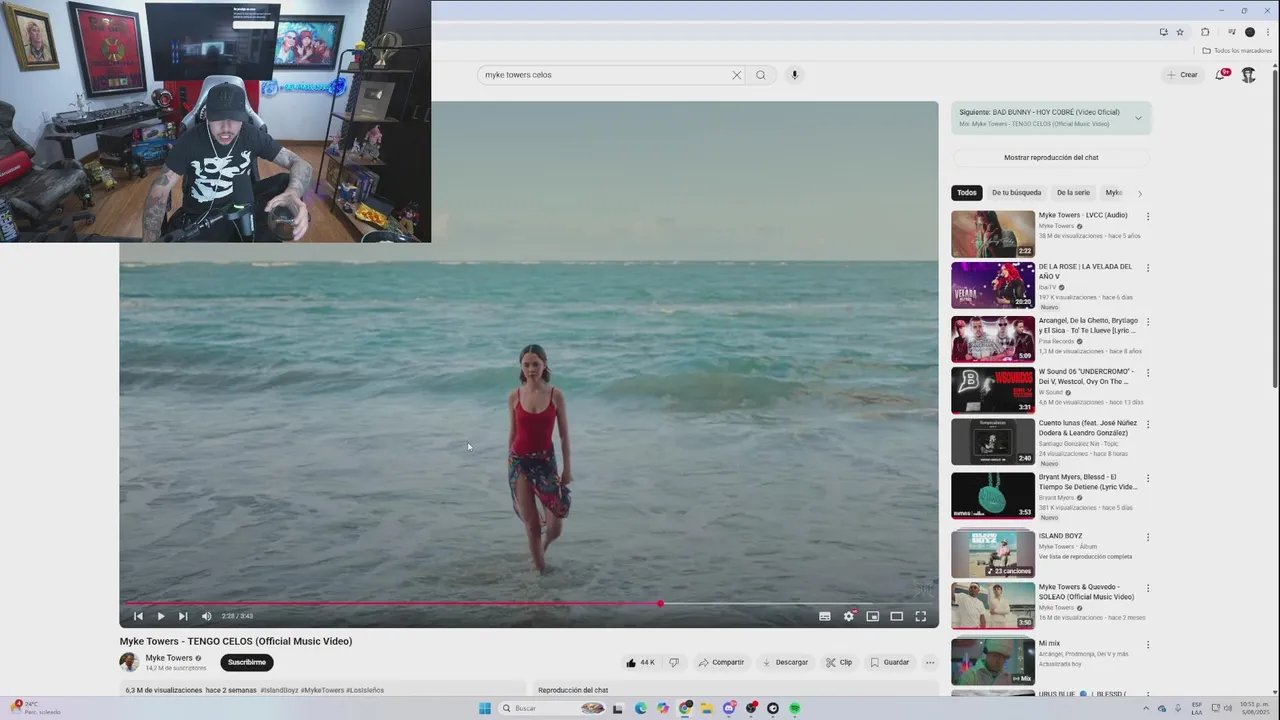Screen dimensions: 1280x720
Task: Click the Descargar button
Action: (785, 662)
